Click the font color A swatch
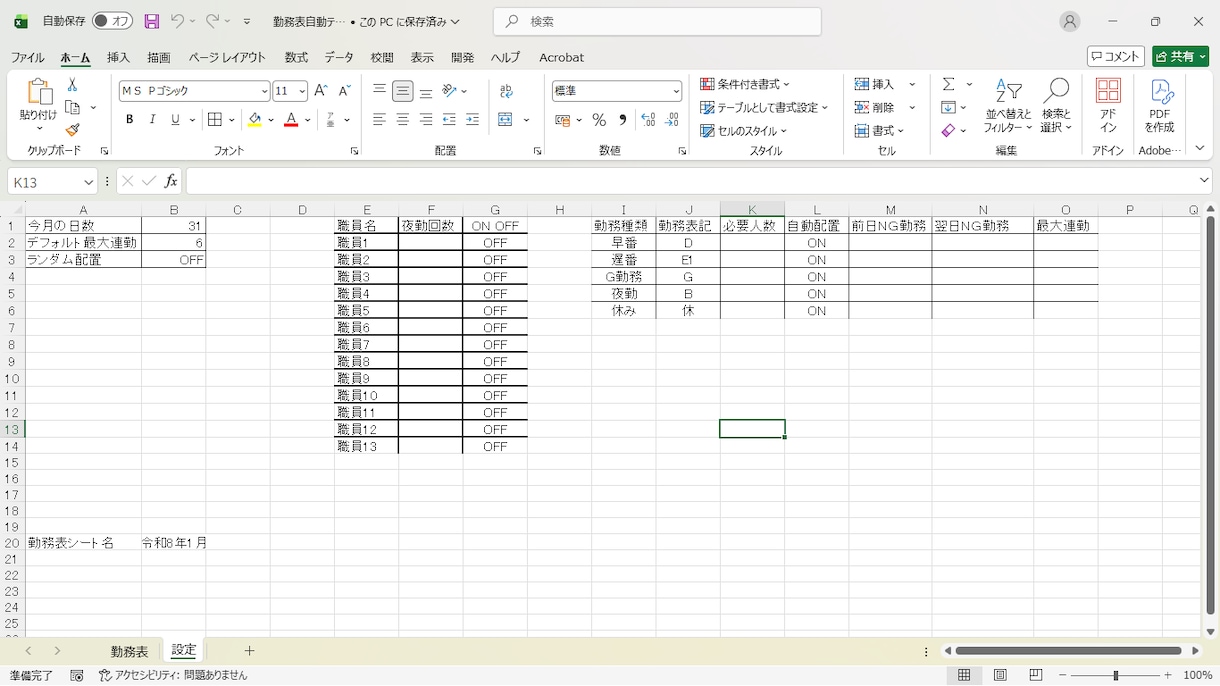Image resolution: width=1220 pixels, height=686 pixels. click(291, 120)
